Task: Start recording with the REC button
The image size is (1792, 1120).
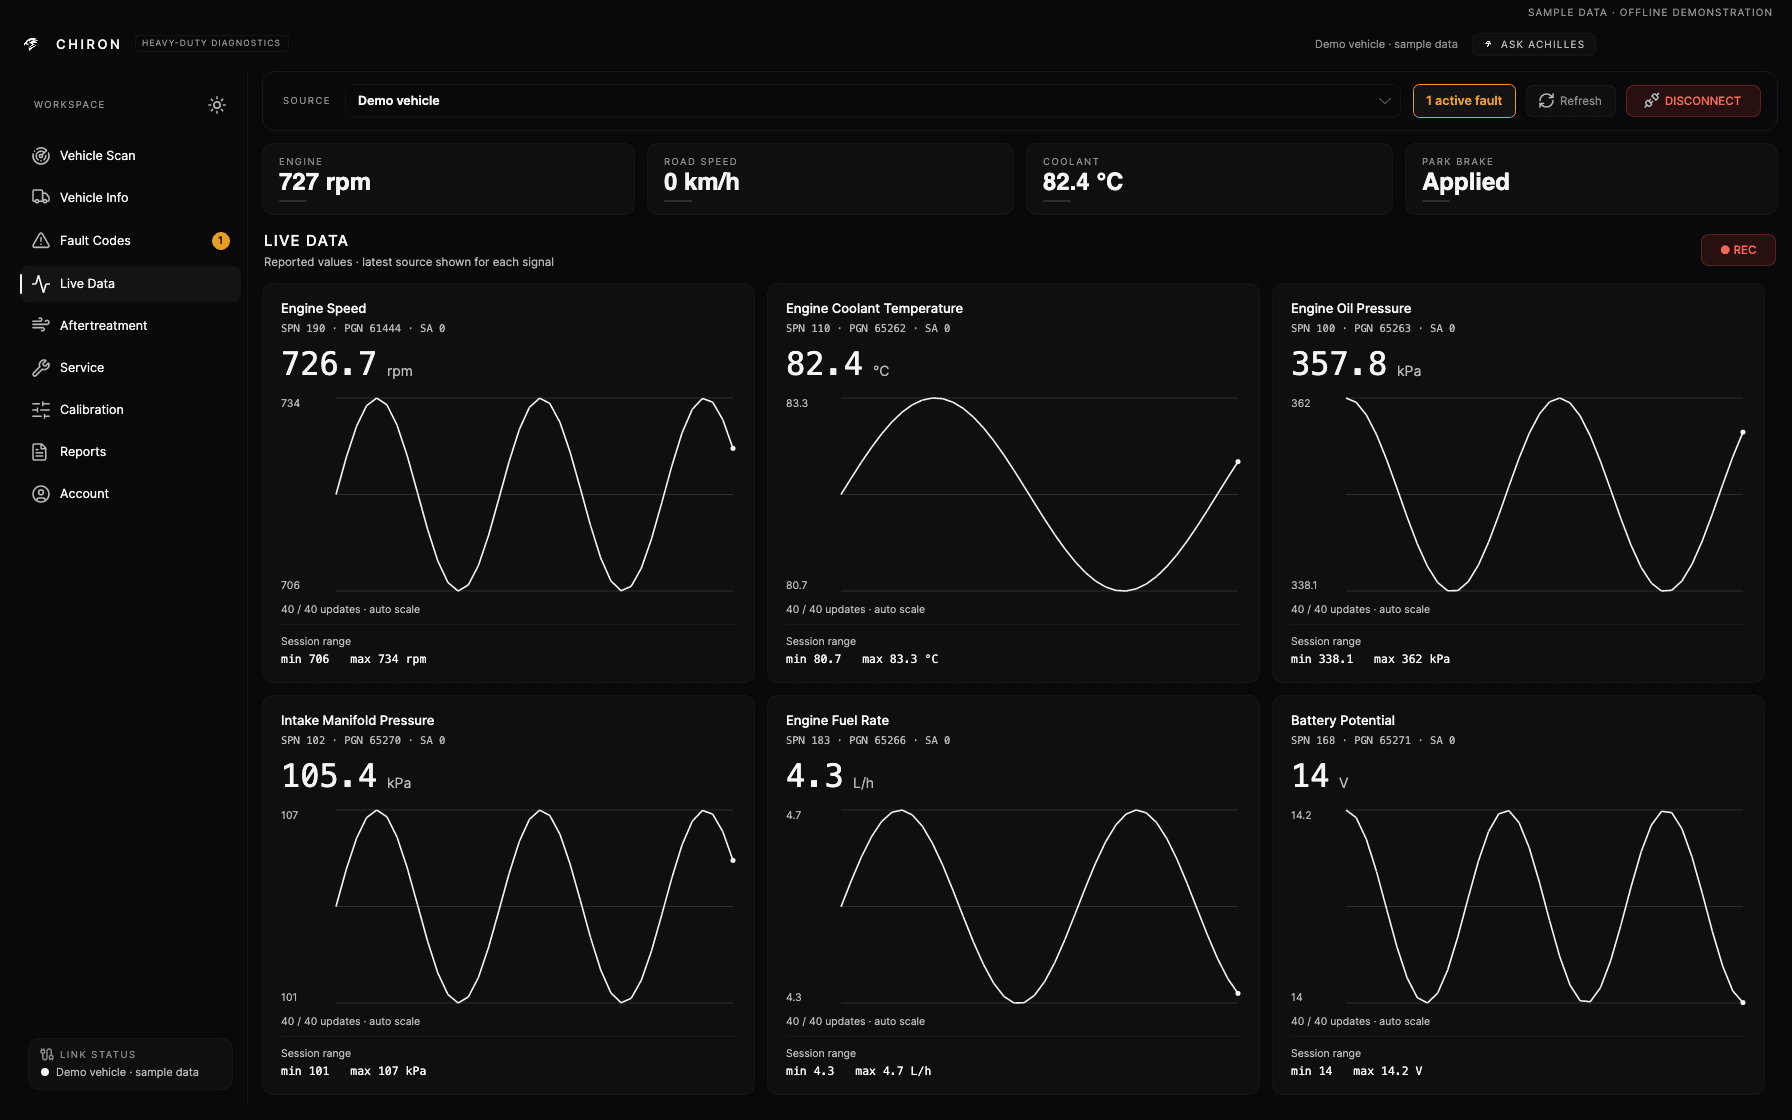Action: (1738, 250)
